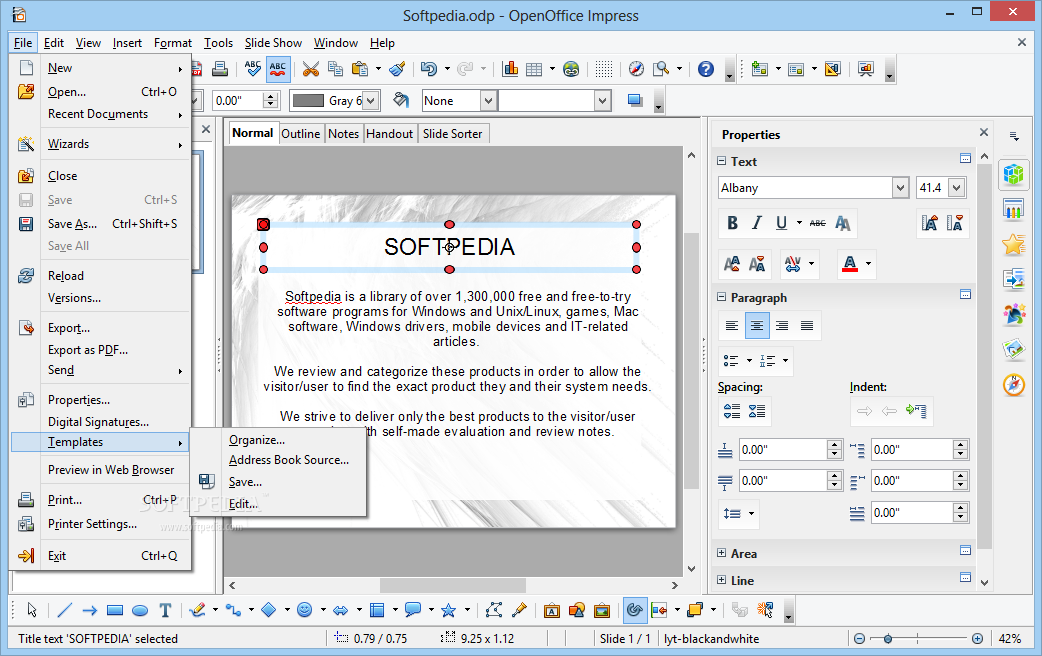Click the Points edit icon
The image size is (1042, 656).
tap(494, 610)
